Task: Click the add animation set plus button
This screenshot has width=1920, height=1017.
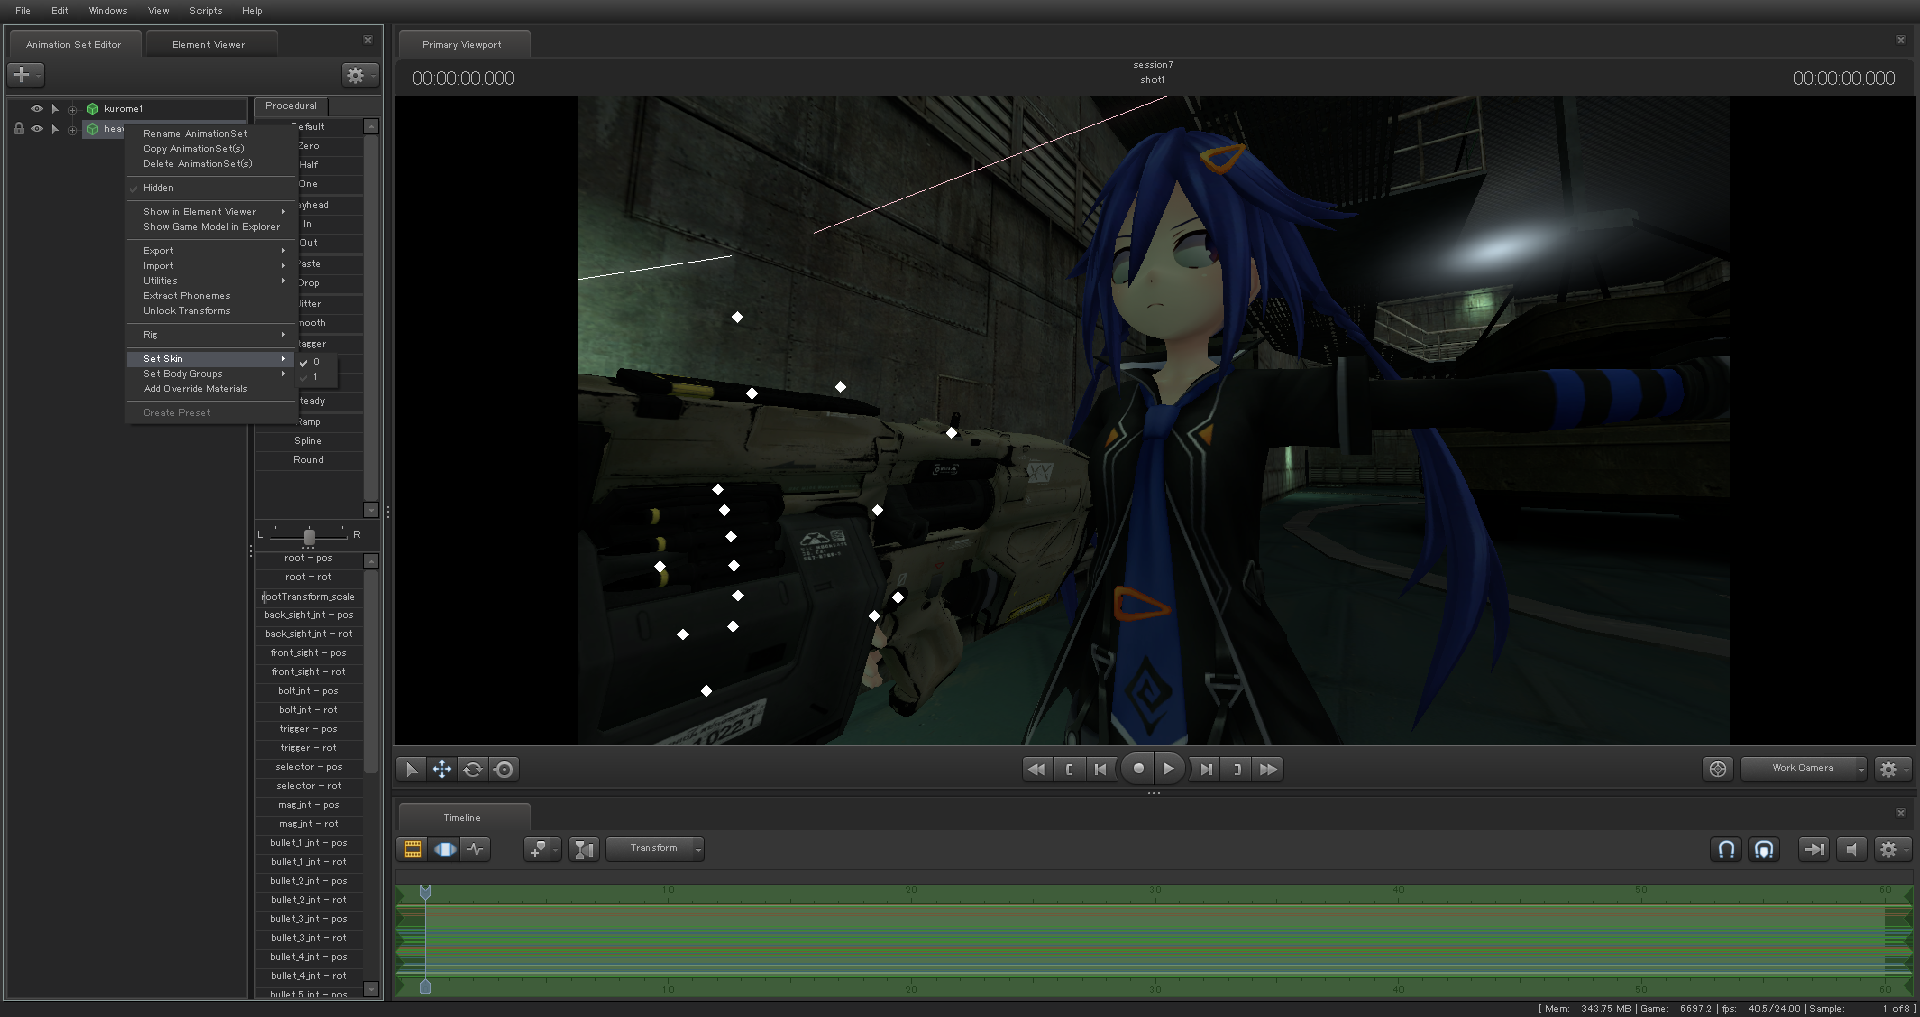Action: [25, 75]
